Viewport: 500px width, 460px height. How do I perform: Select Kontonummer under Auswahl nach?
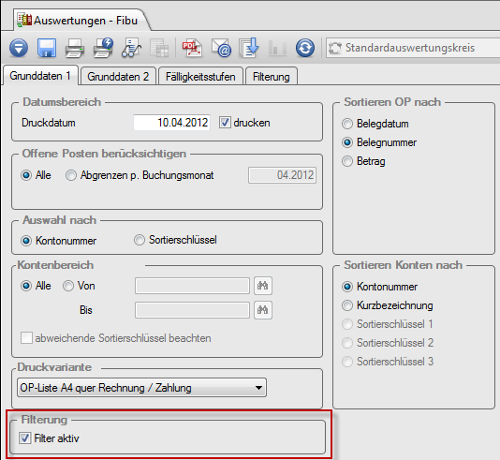pyautogui.click(x=26, y=241)
